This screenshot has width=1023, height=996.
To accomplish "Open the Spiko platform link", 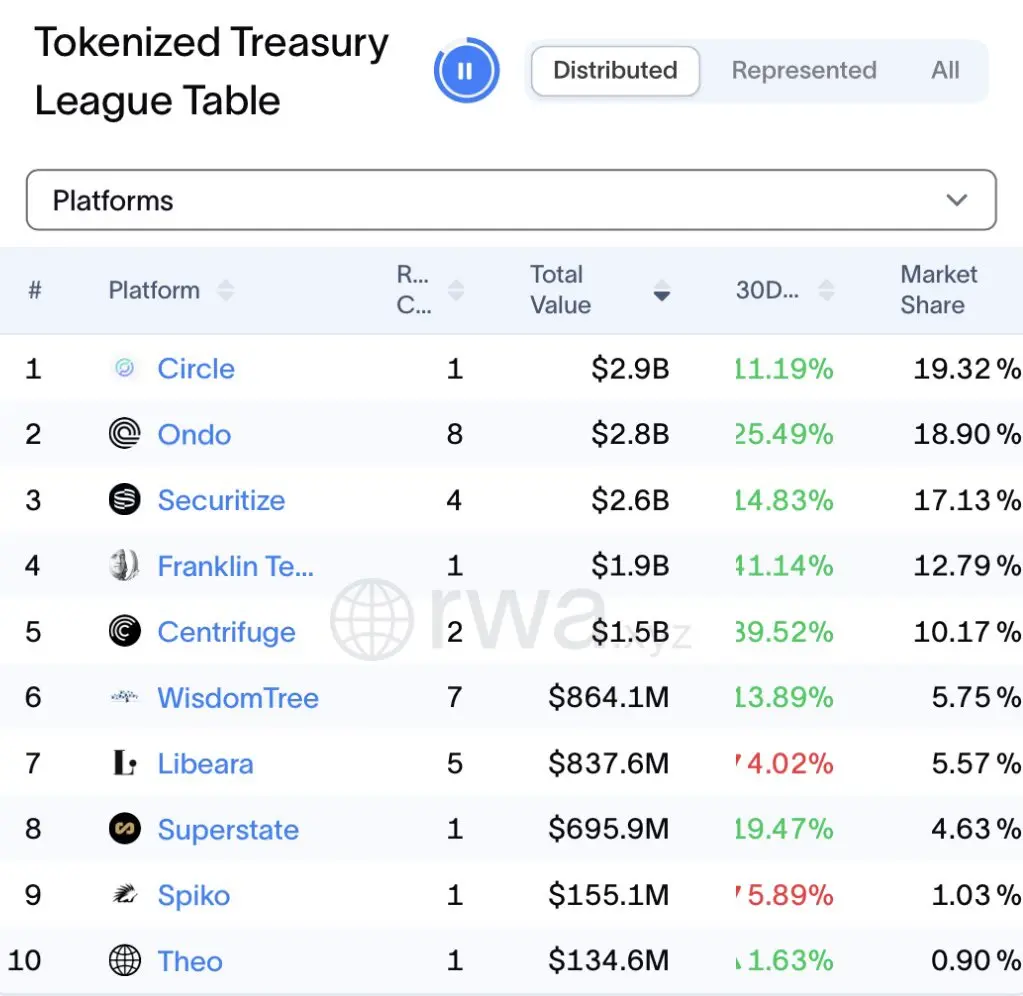I will tap(194, 895).
